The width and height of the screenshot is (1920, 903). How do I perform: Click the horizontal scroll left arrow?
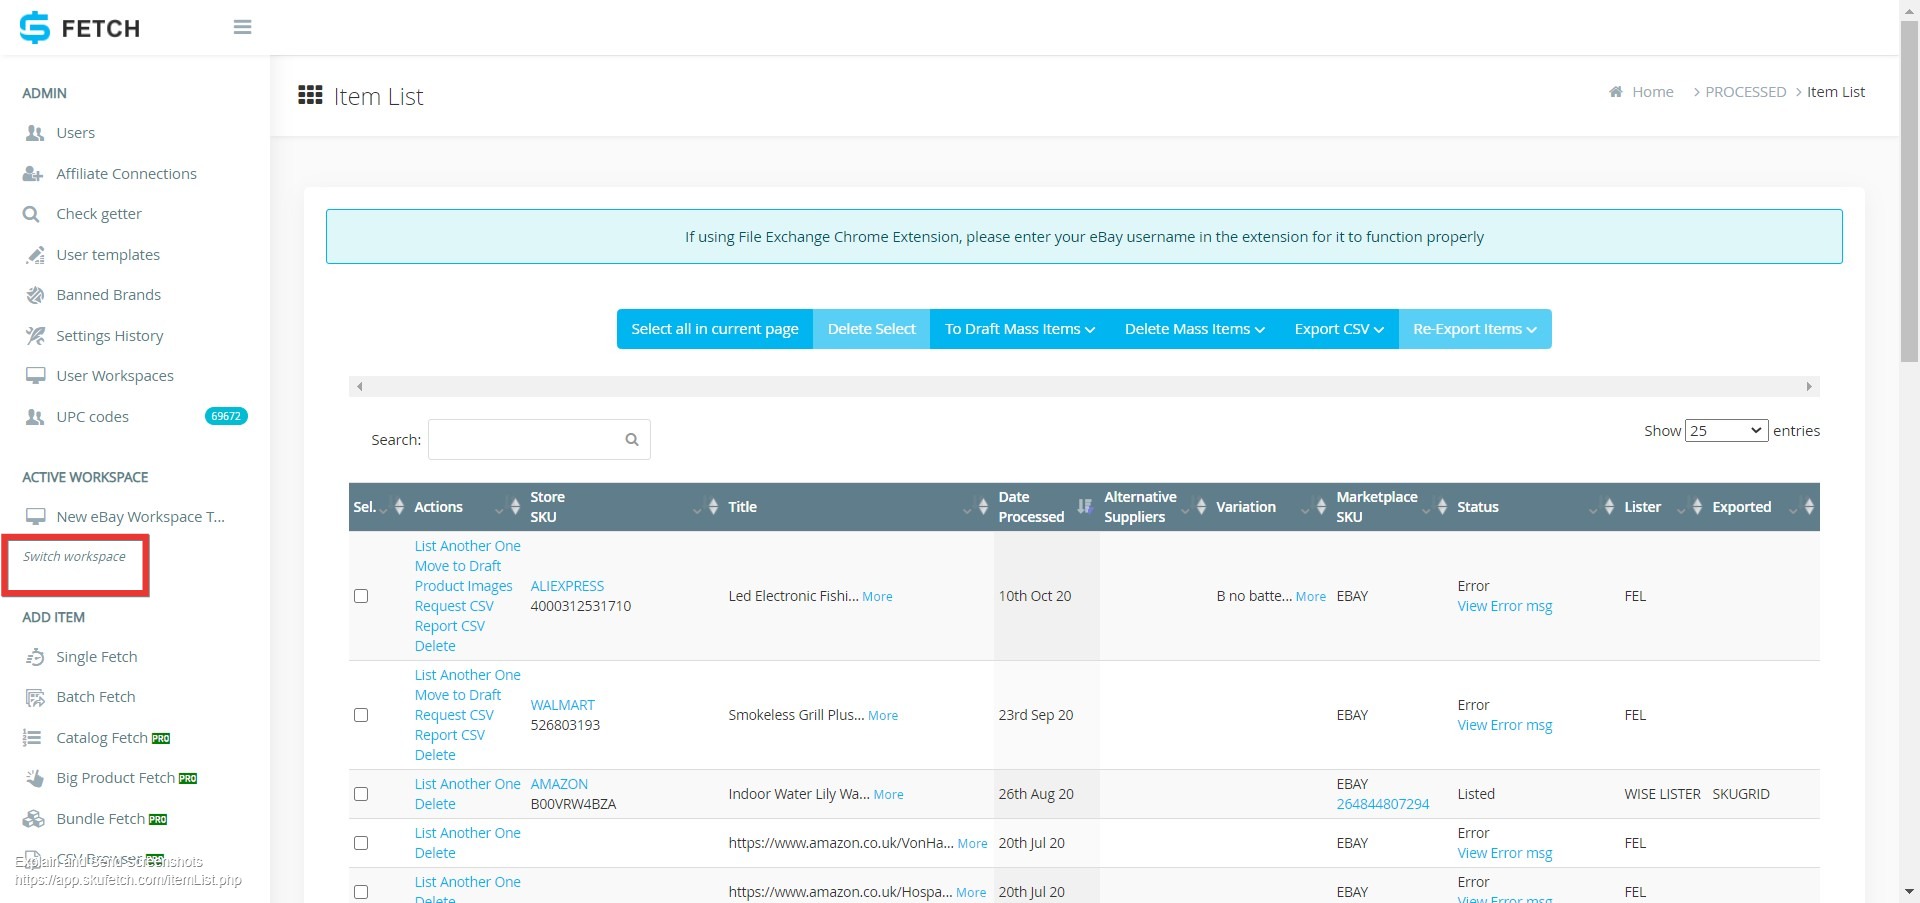[x=359, y=386]
